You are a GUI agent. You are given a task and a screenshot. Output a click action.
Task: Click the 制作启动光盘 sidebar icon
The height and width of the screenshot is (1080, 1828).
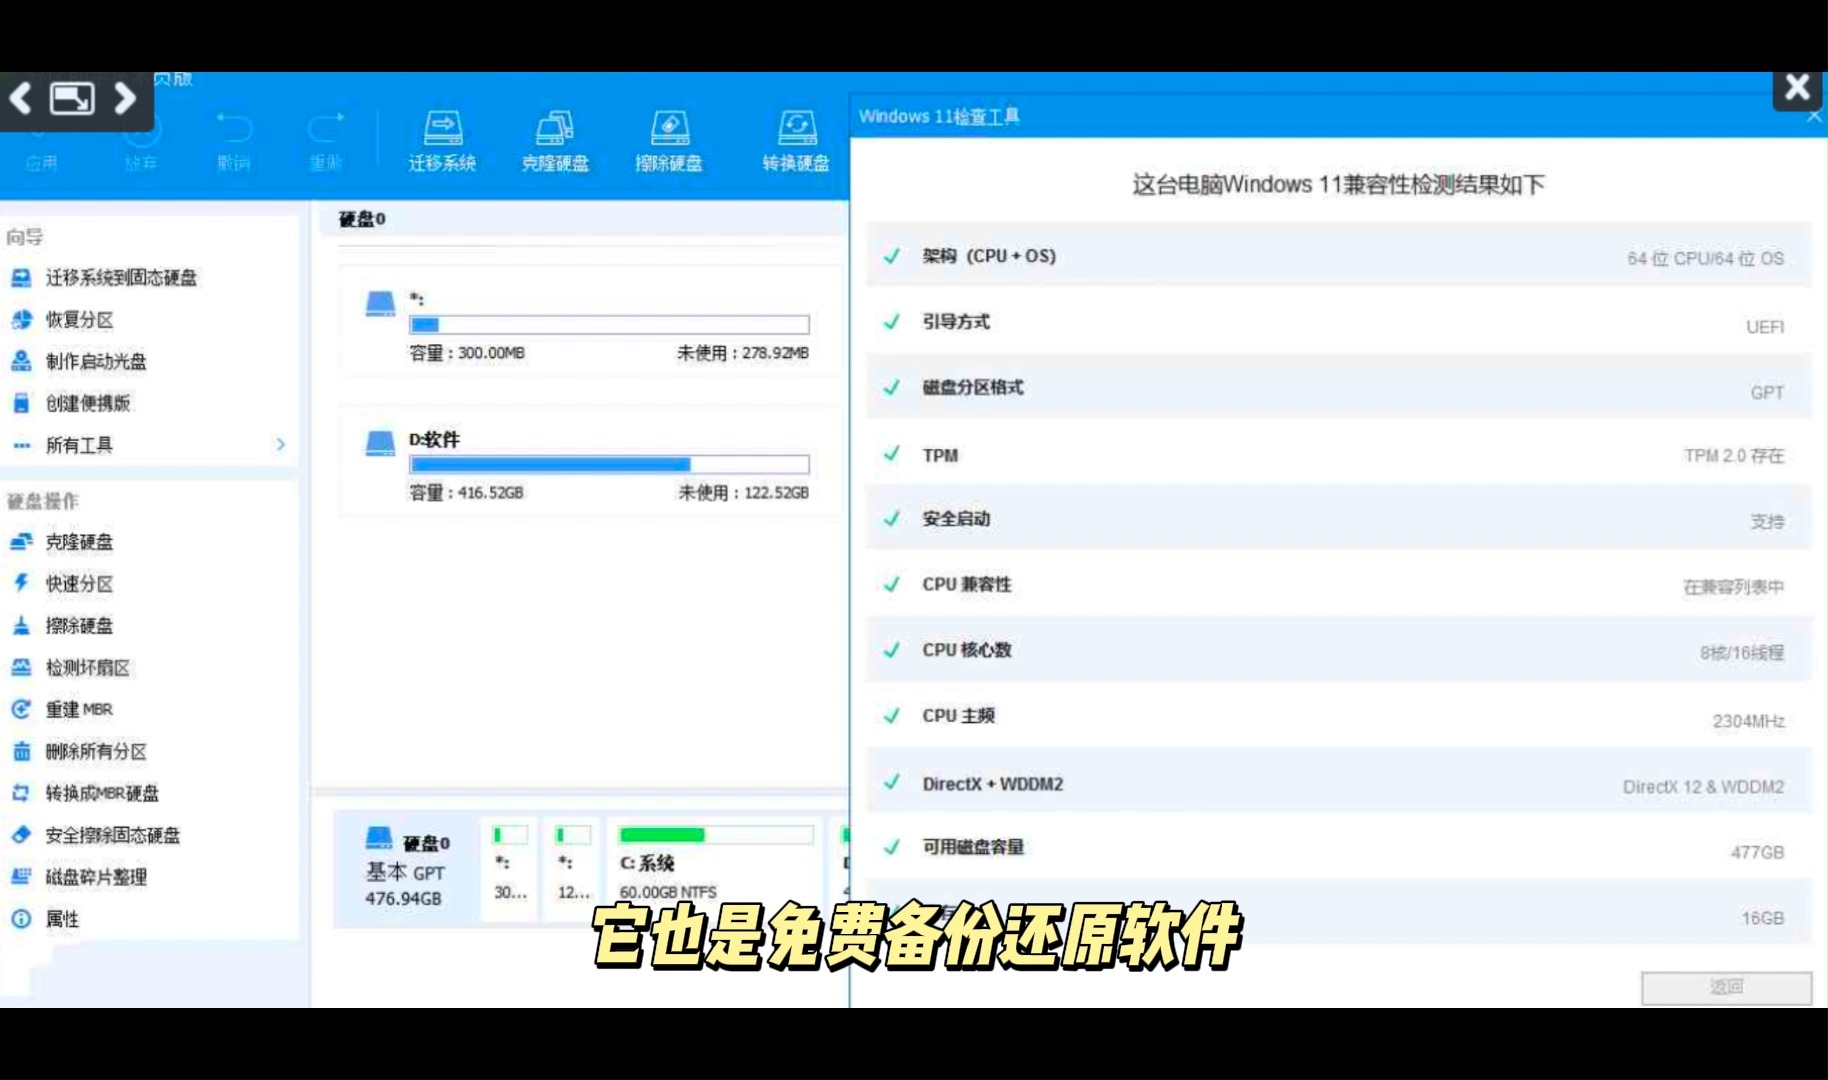coord(21,362)
